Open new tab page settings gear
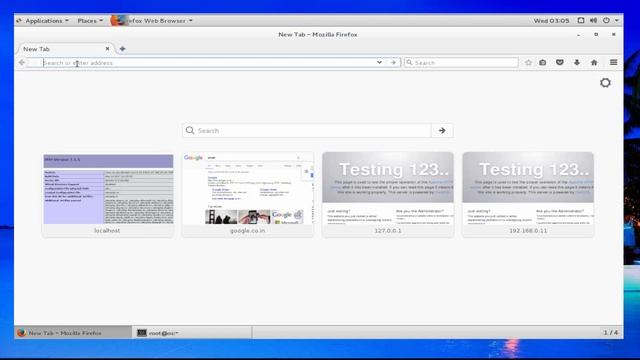 (605, 83)
